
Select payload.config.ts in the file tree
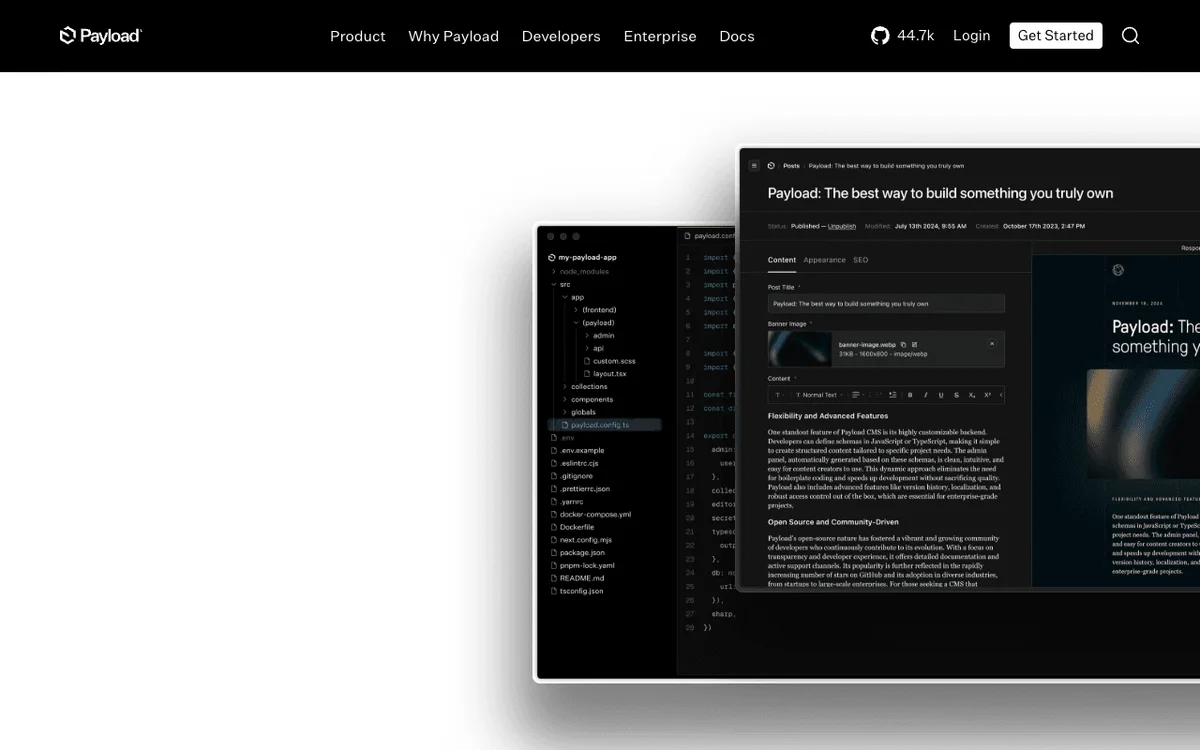(604, 425)
